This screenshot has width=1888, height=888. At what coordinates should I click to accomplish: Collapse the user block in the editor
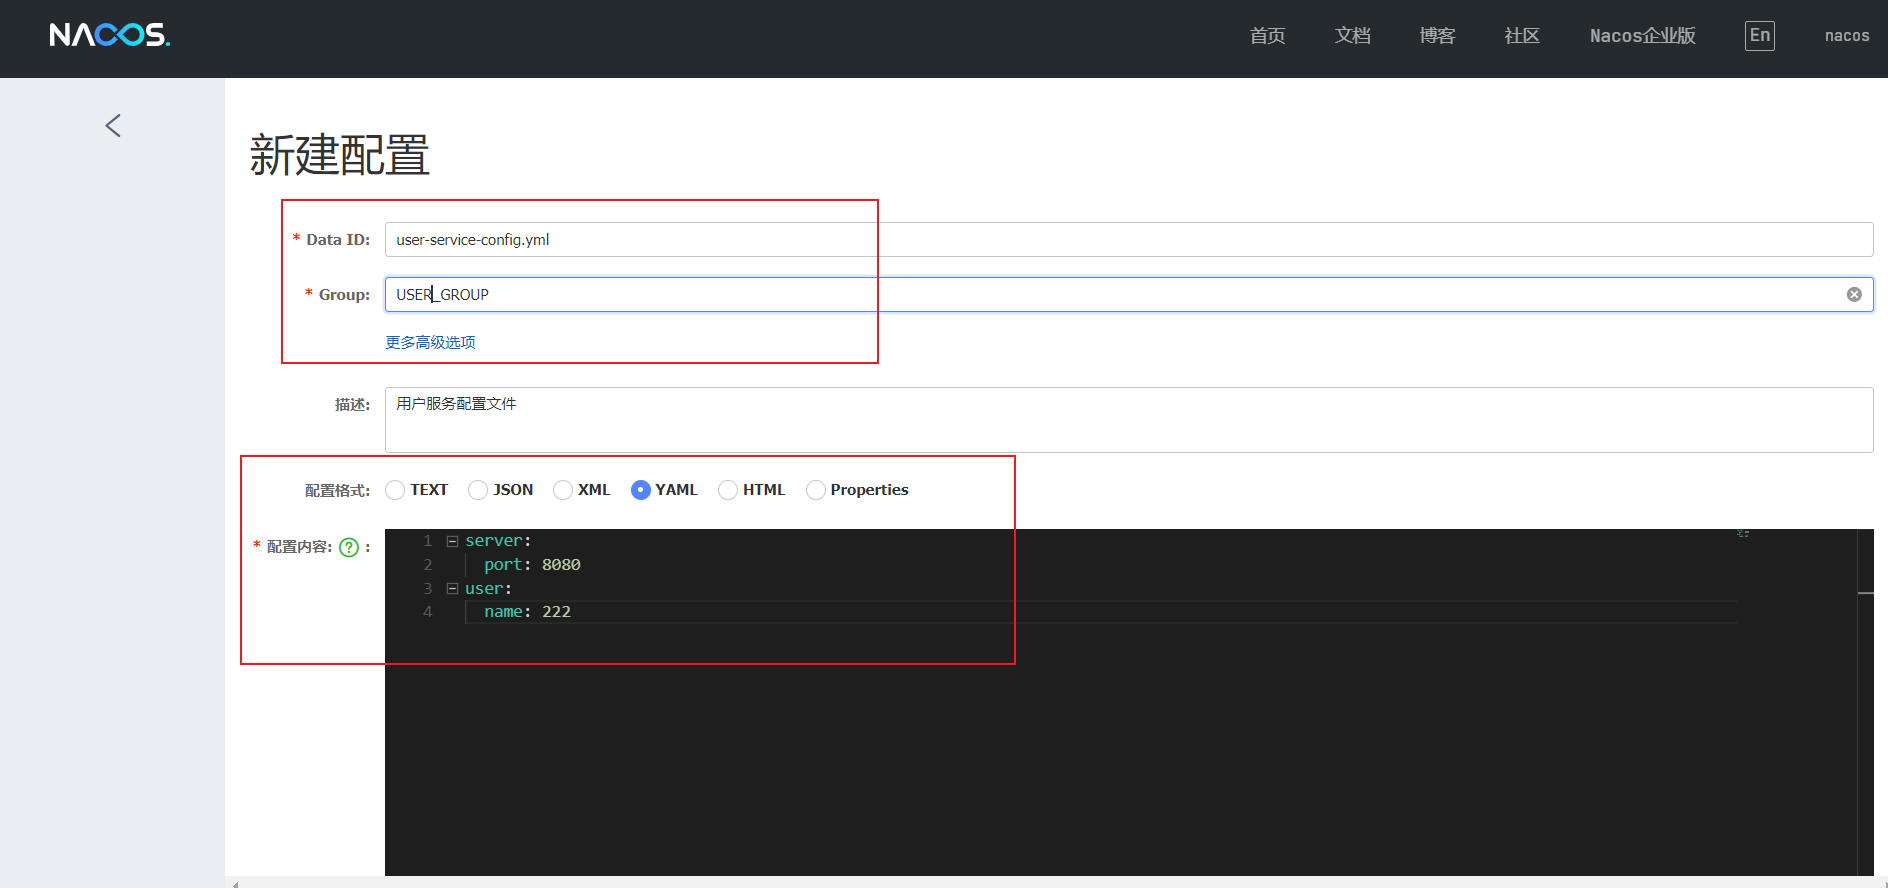click(452, 589)
